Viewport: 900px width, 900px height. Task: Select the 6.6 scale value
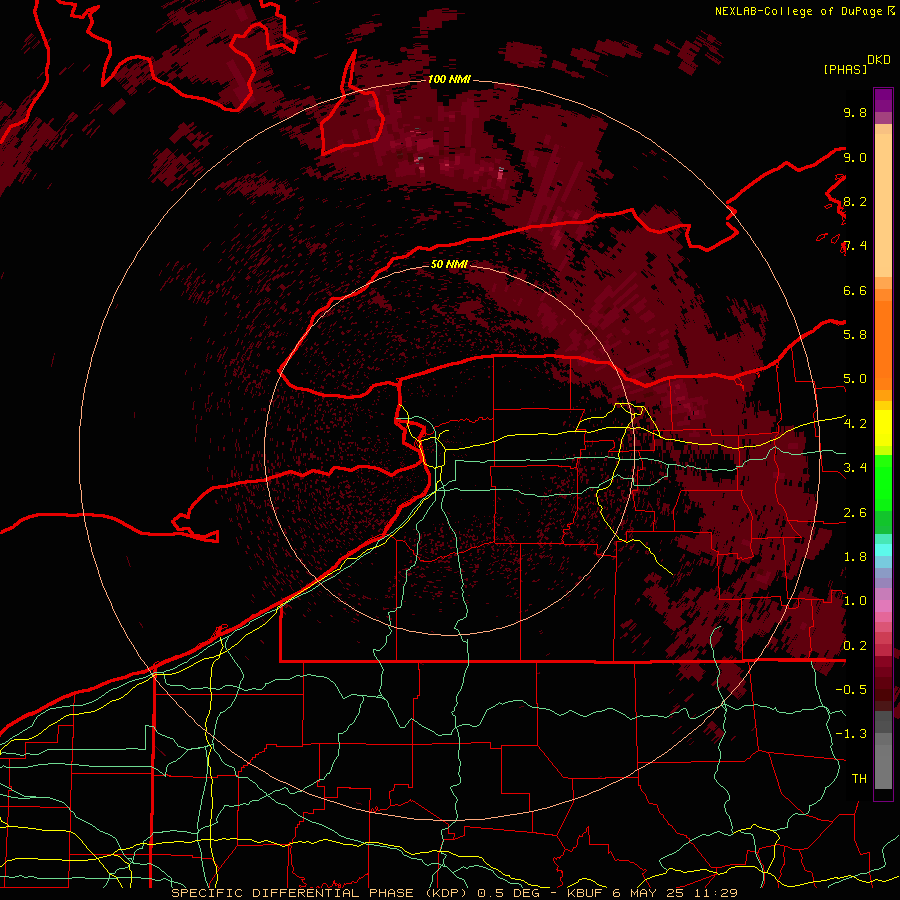point(855,290)
